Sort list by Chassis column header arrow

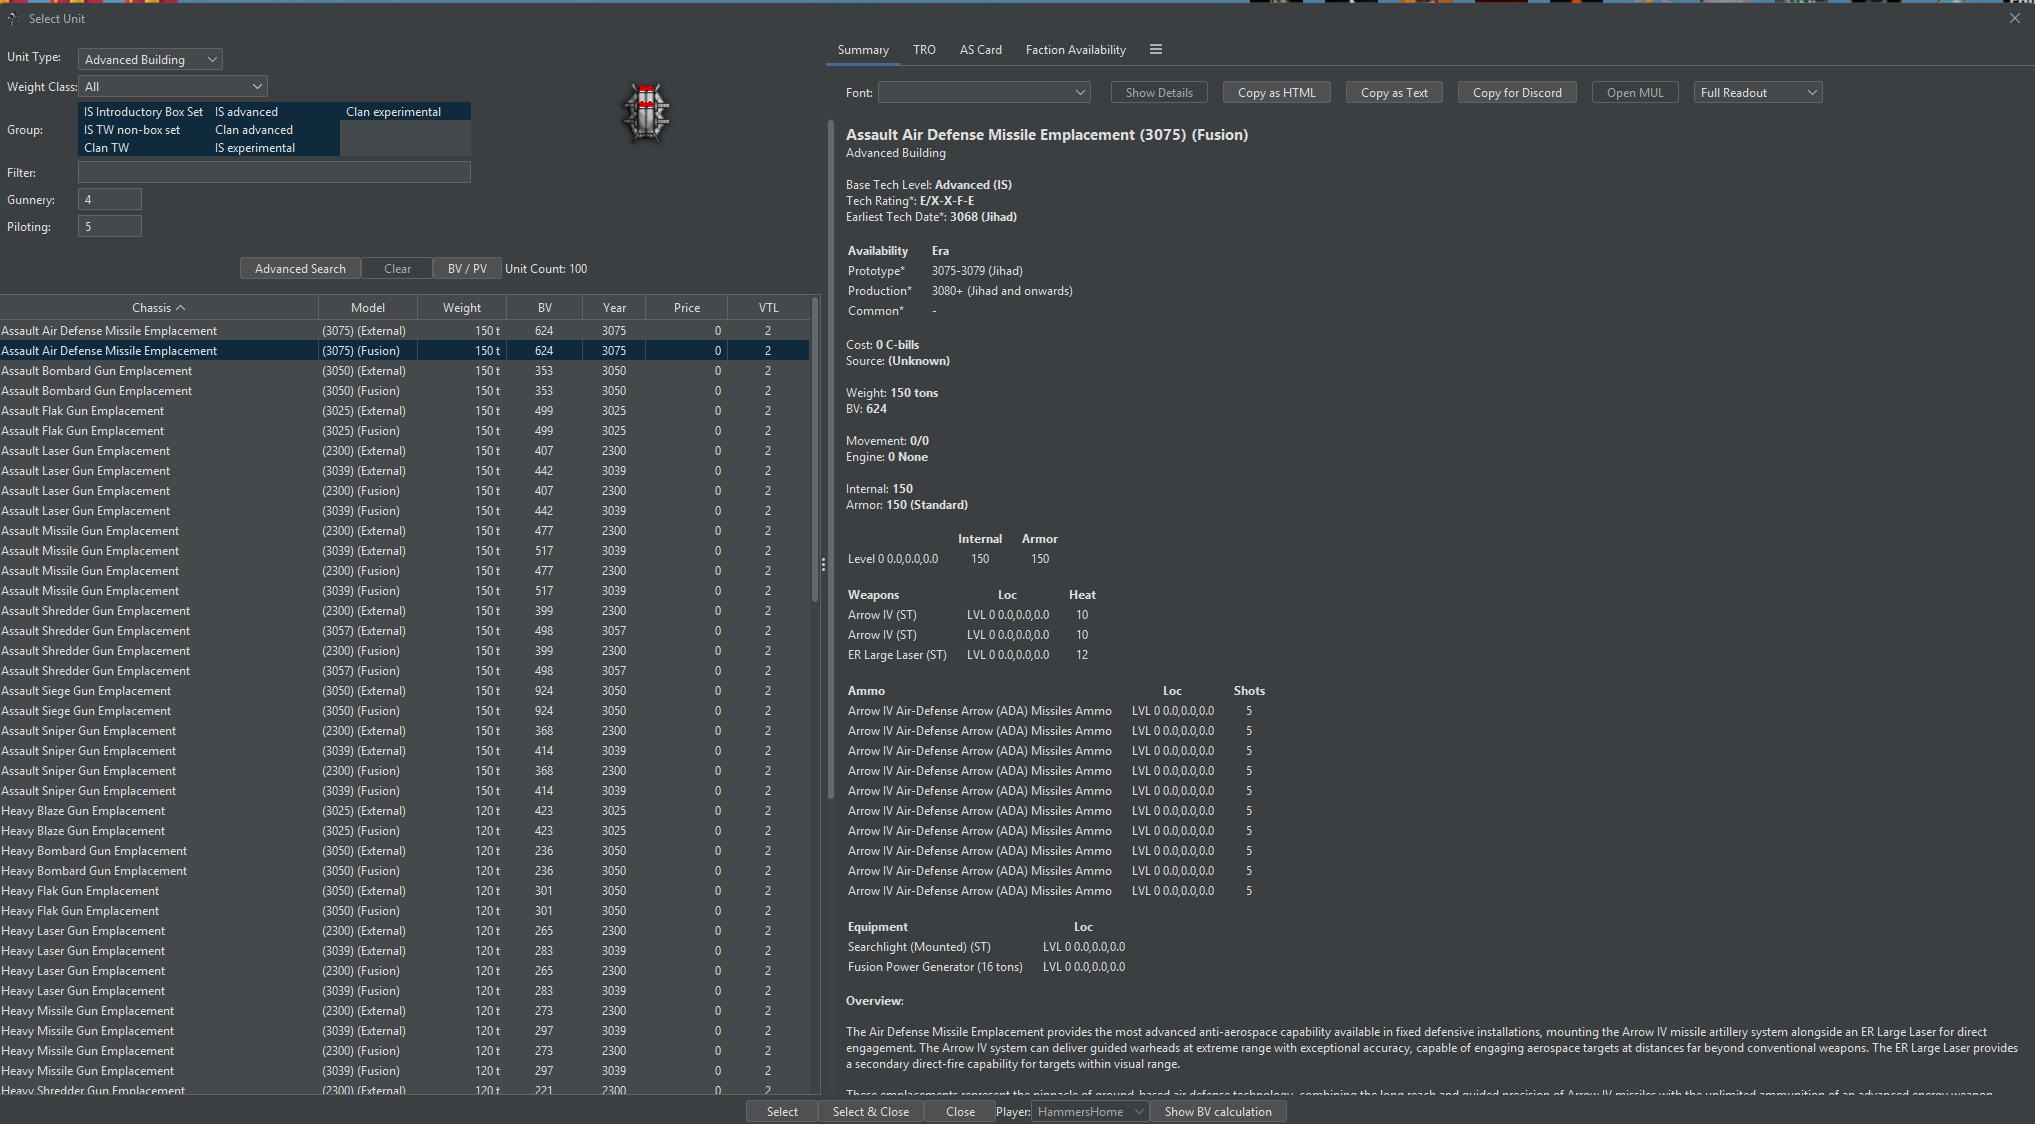coord(181,308)
